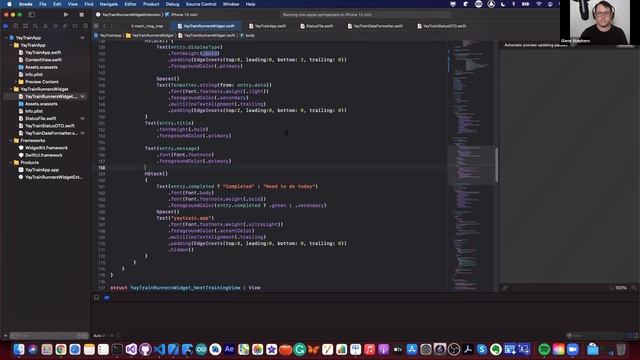
Task: Open GitHub Desktop from the Dock
Action: (x=145, y=349)
